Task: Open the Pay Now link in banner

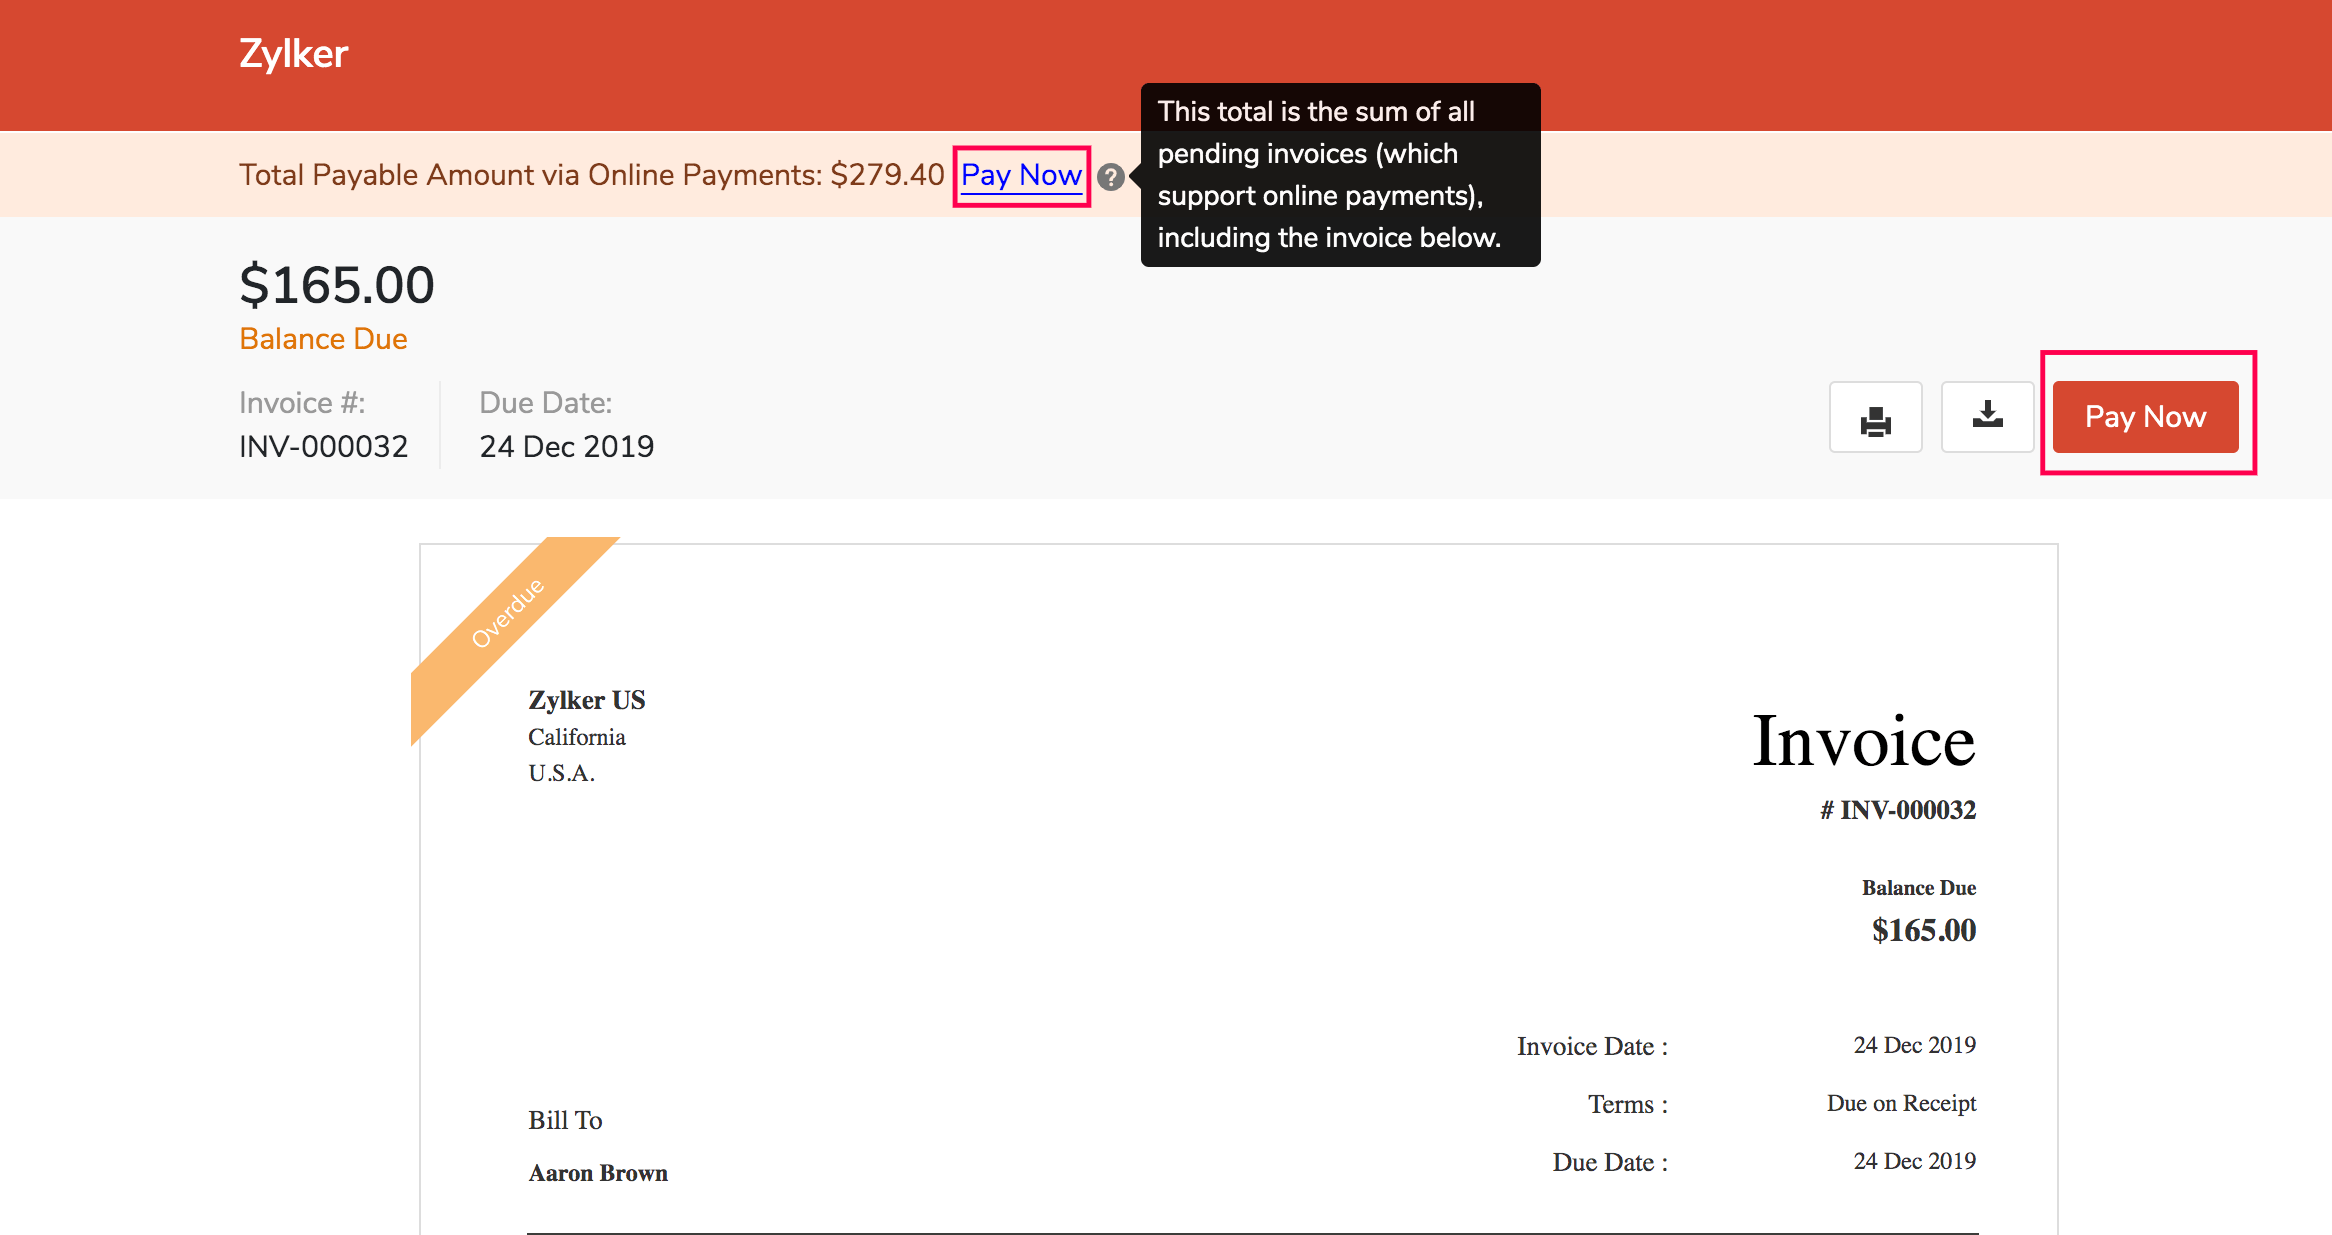Action: pyautogui.click(x=1021, y=175)
